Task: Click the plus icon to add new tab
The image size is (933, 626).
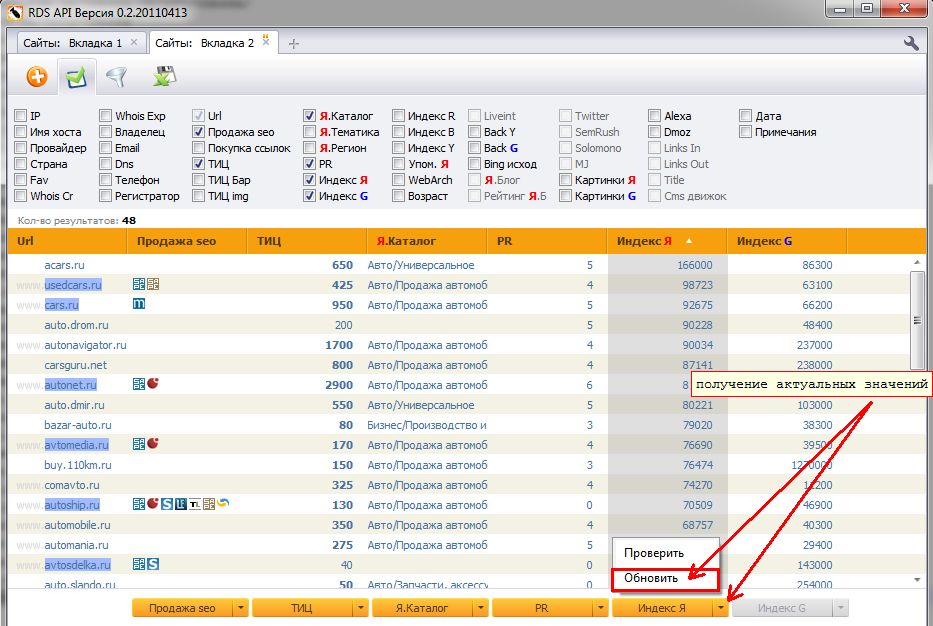Action: [x=294, y=43]
